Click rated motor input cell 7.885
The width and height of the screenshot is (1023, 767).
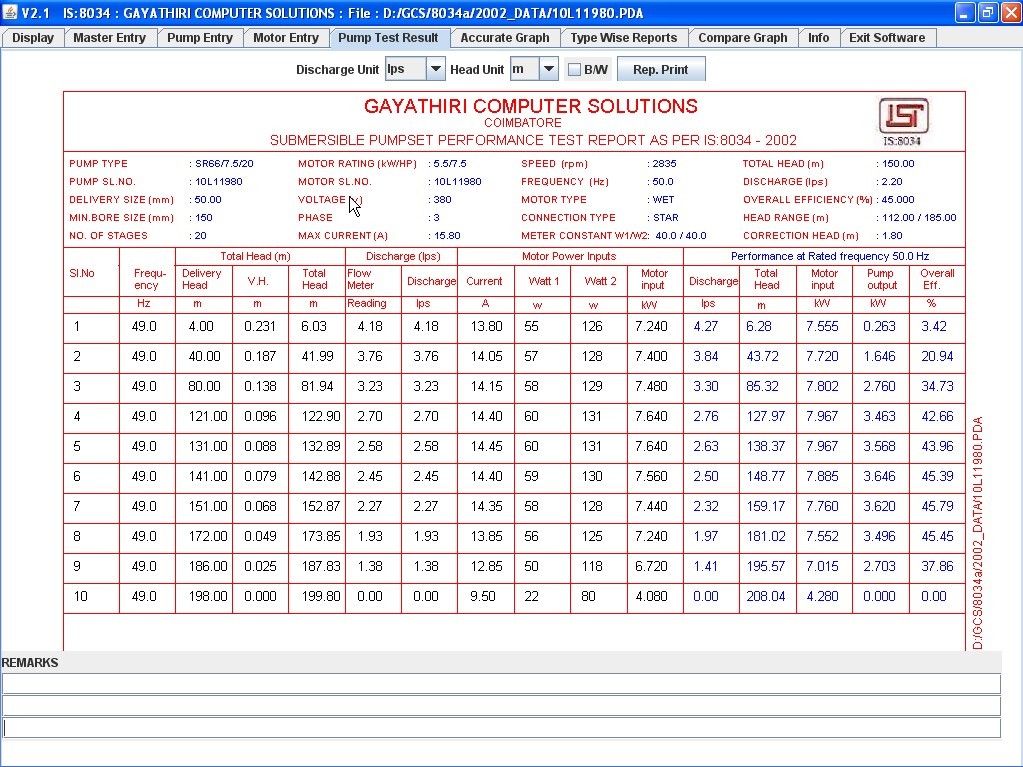[822, 476]
